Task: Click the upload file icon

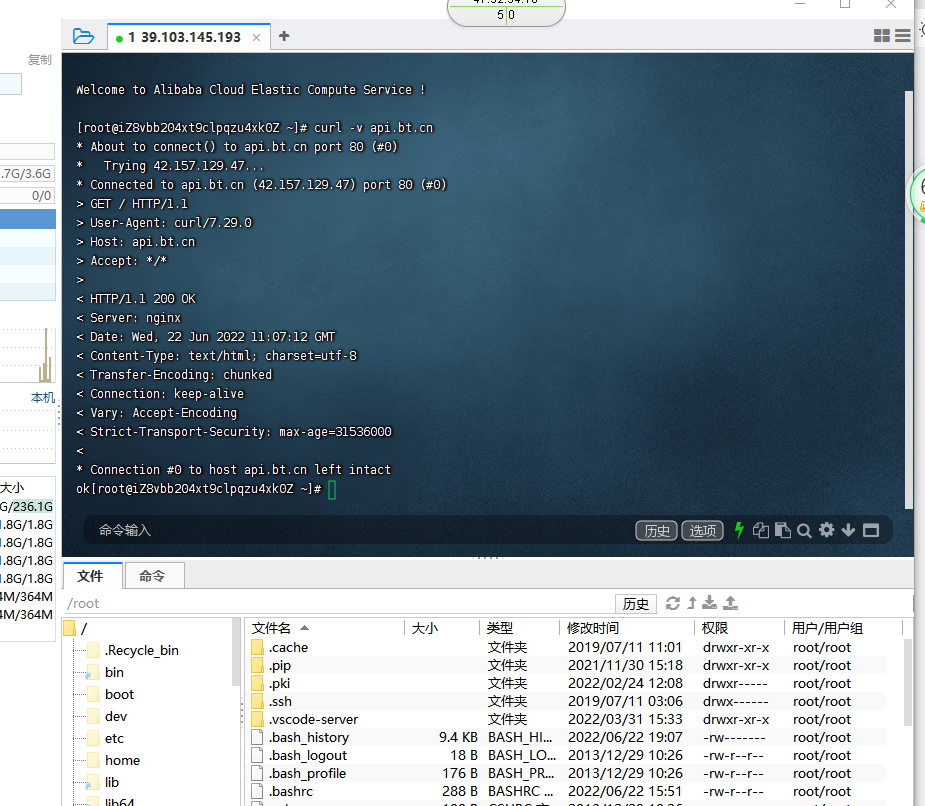Action: 730,602
